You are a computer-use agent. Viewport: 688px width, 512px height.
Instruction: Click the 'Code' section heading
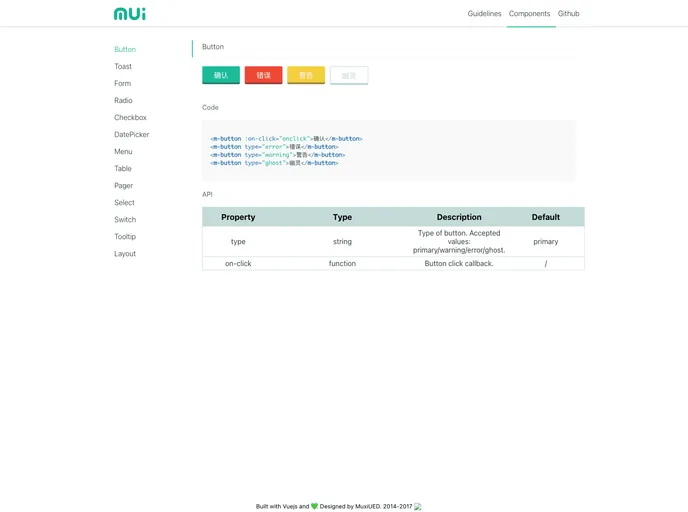[x=210, y=107]
